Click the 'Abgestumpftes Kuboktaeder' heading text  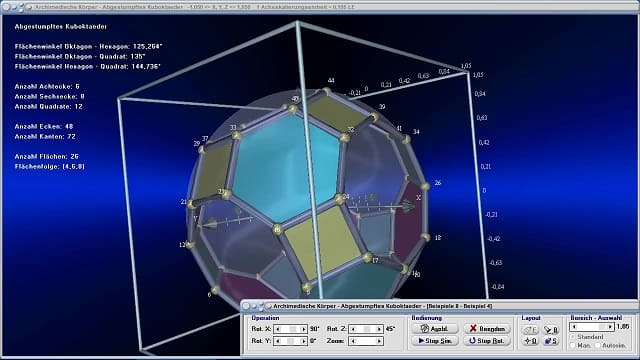pos(61,27)
